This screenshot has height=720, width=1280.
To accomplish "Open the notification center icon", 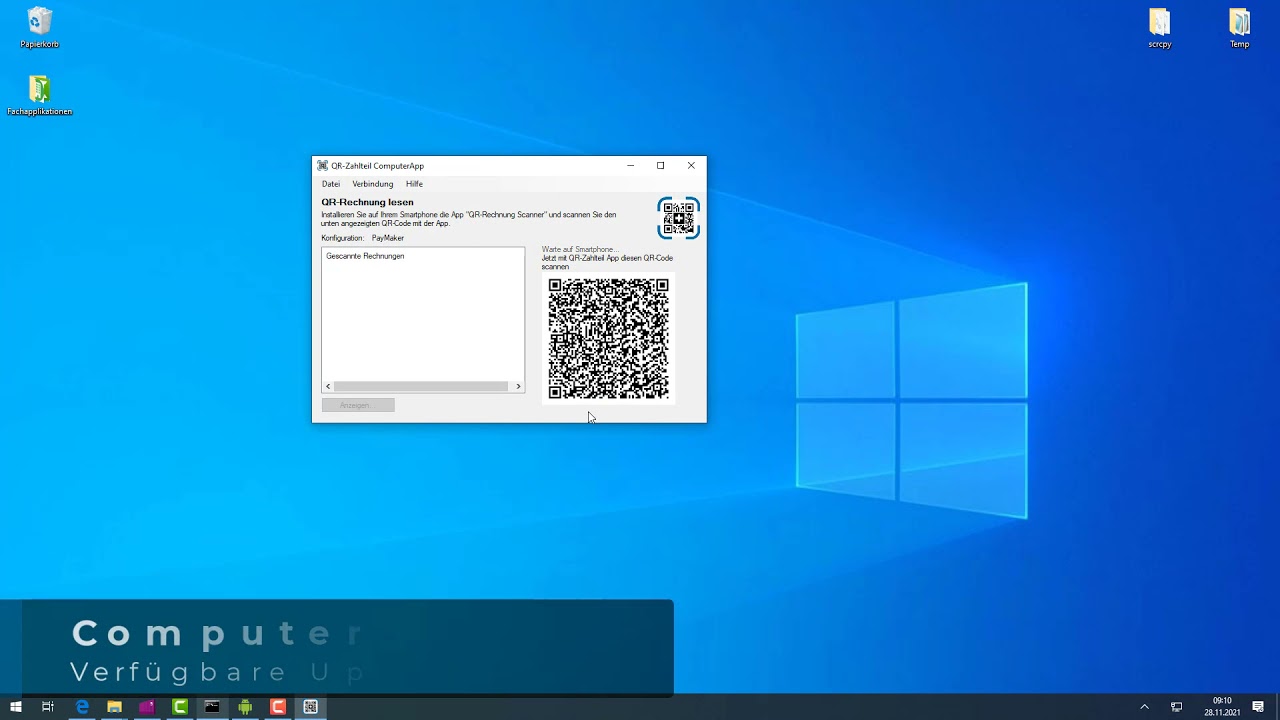I will pyautogui.click(x=1258, y=707).
